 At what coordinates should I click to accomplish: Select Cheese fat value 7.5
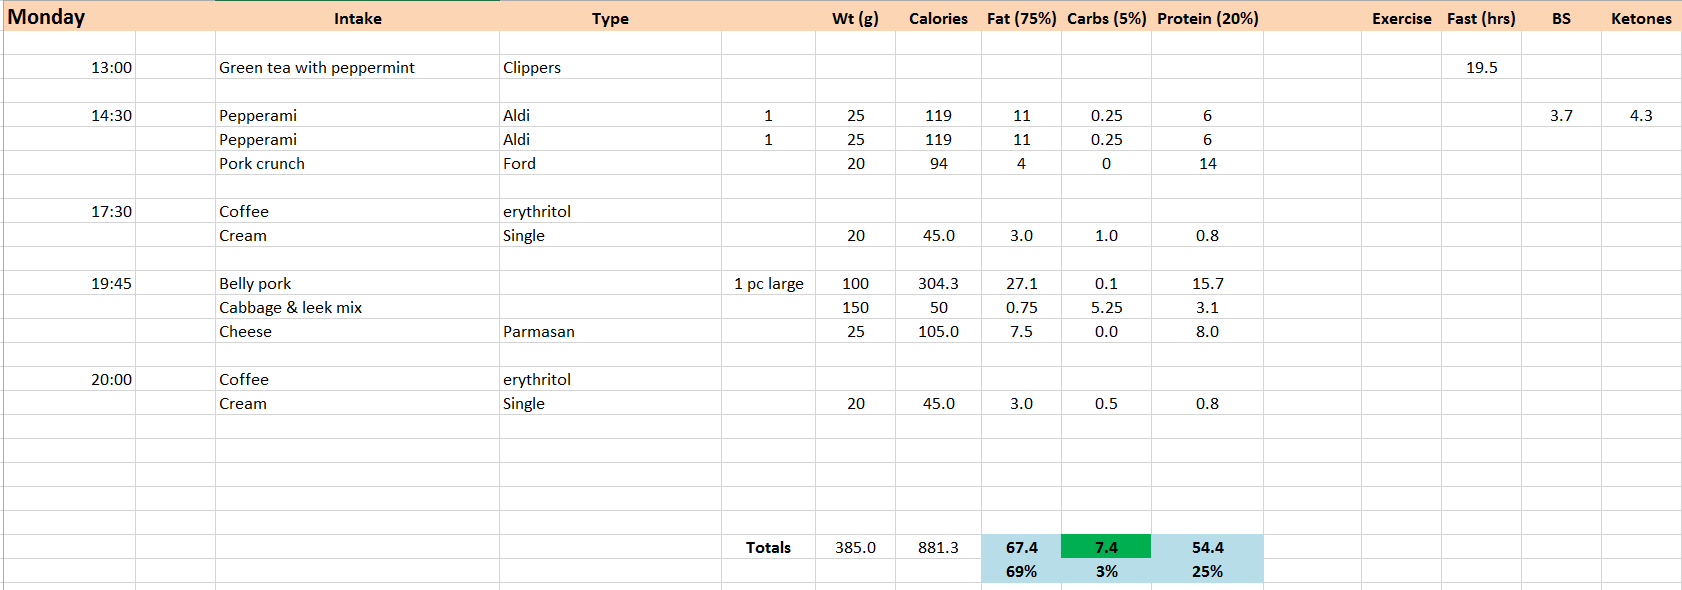click(1021, 331)
